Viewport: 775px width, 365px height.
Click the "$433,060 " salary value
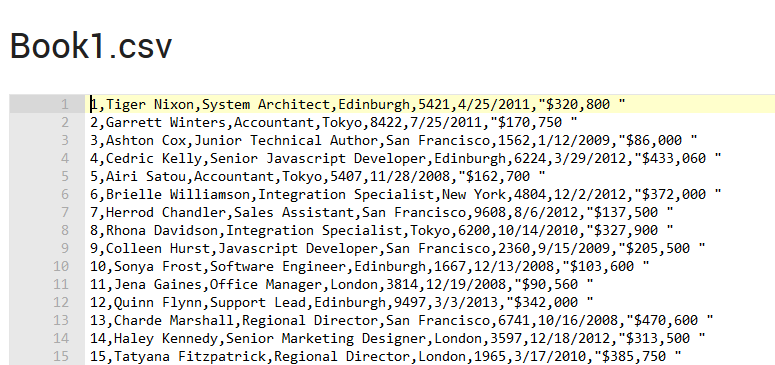(x=678, y=158)
